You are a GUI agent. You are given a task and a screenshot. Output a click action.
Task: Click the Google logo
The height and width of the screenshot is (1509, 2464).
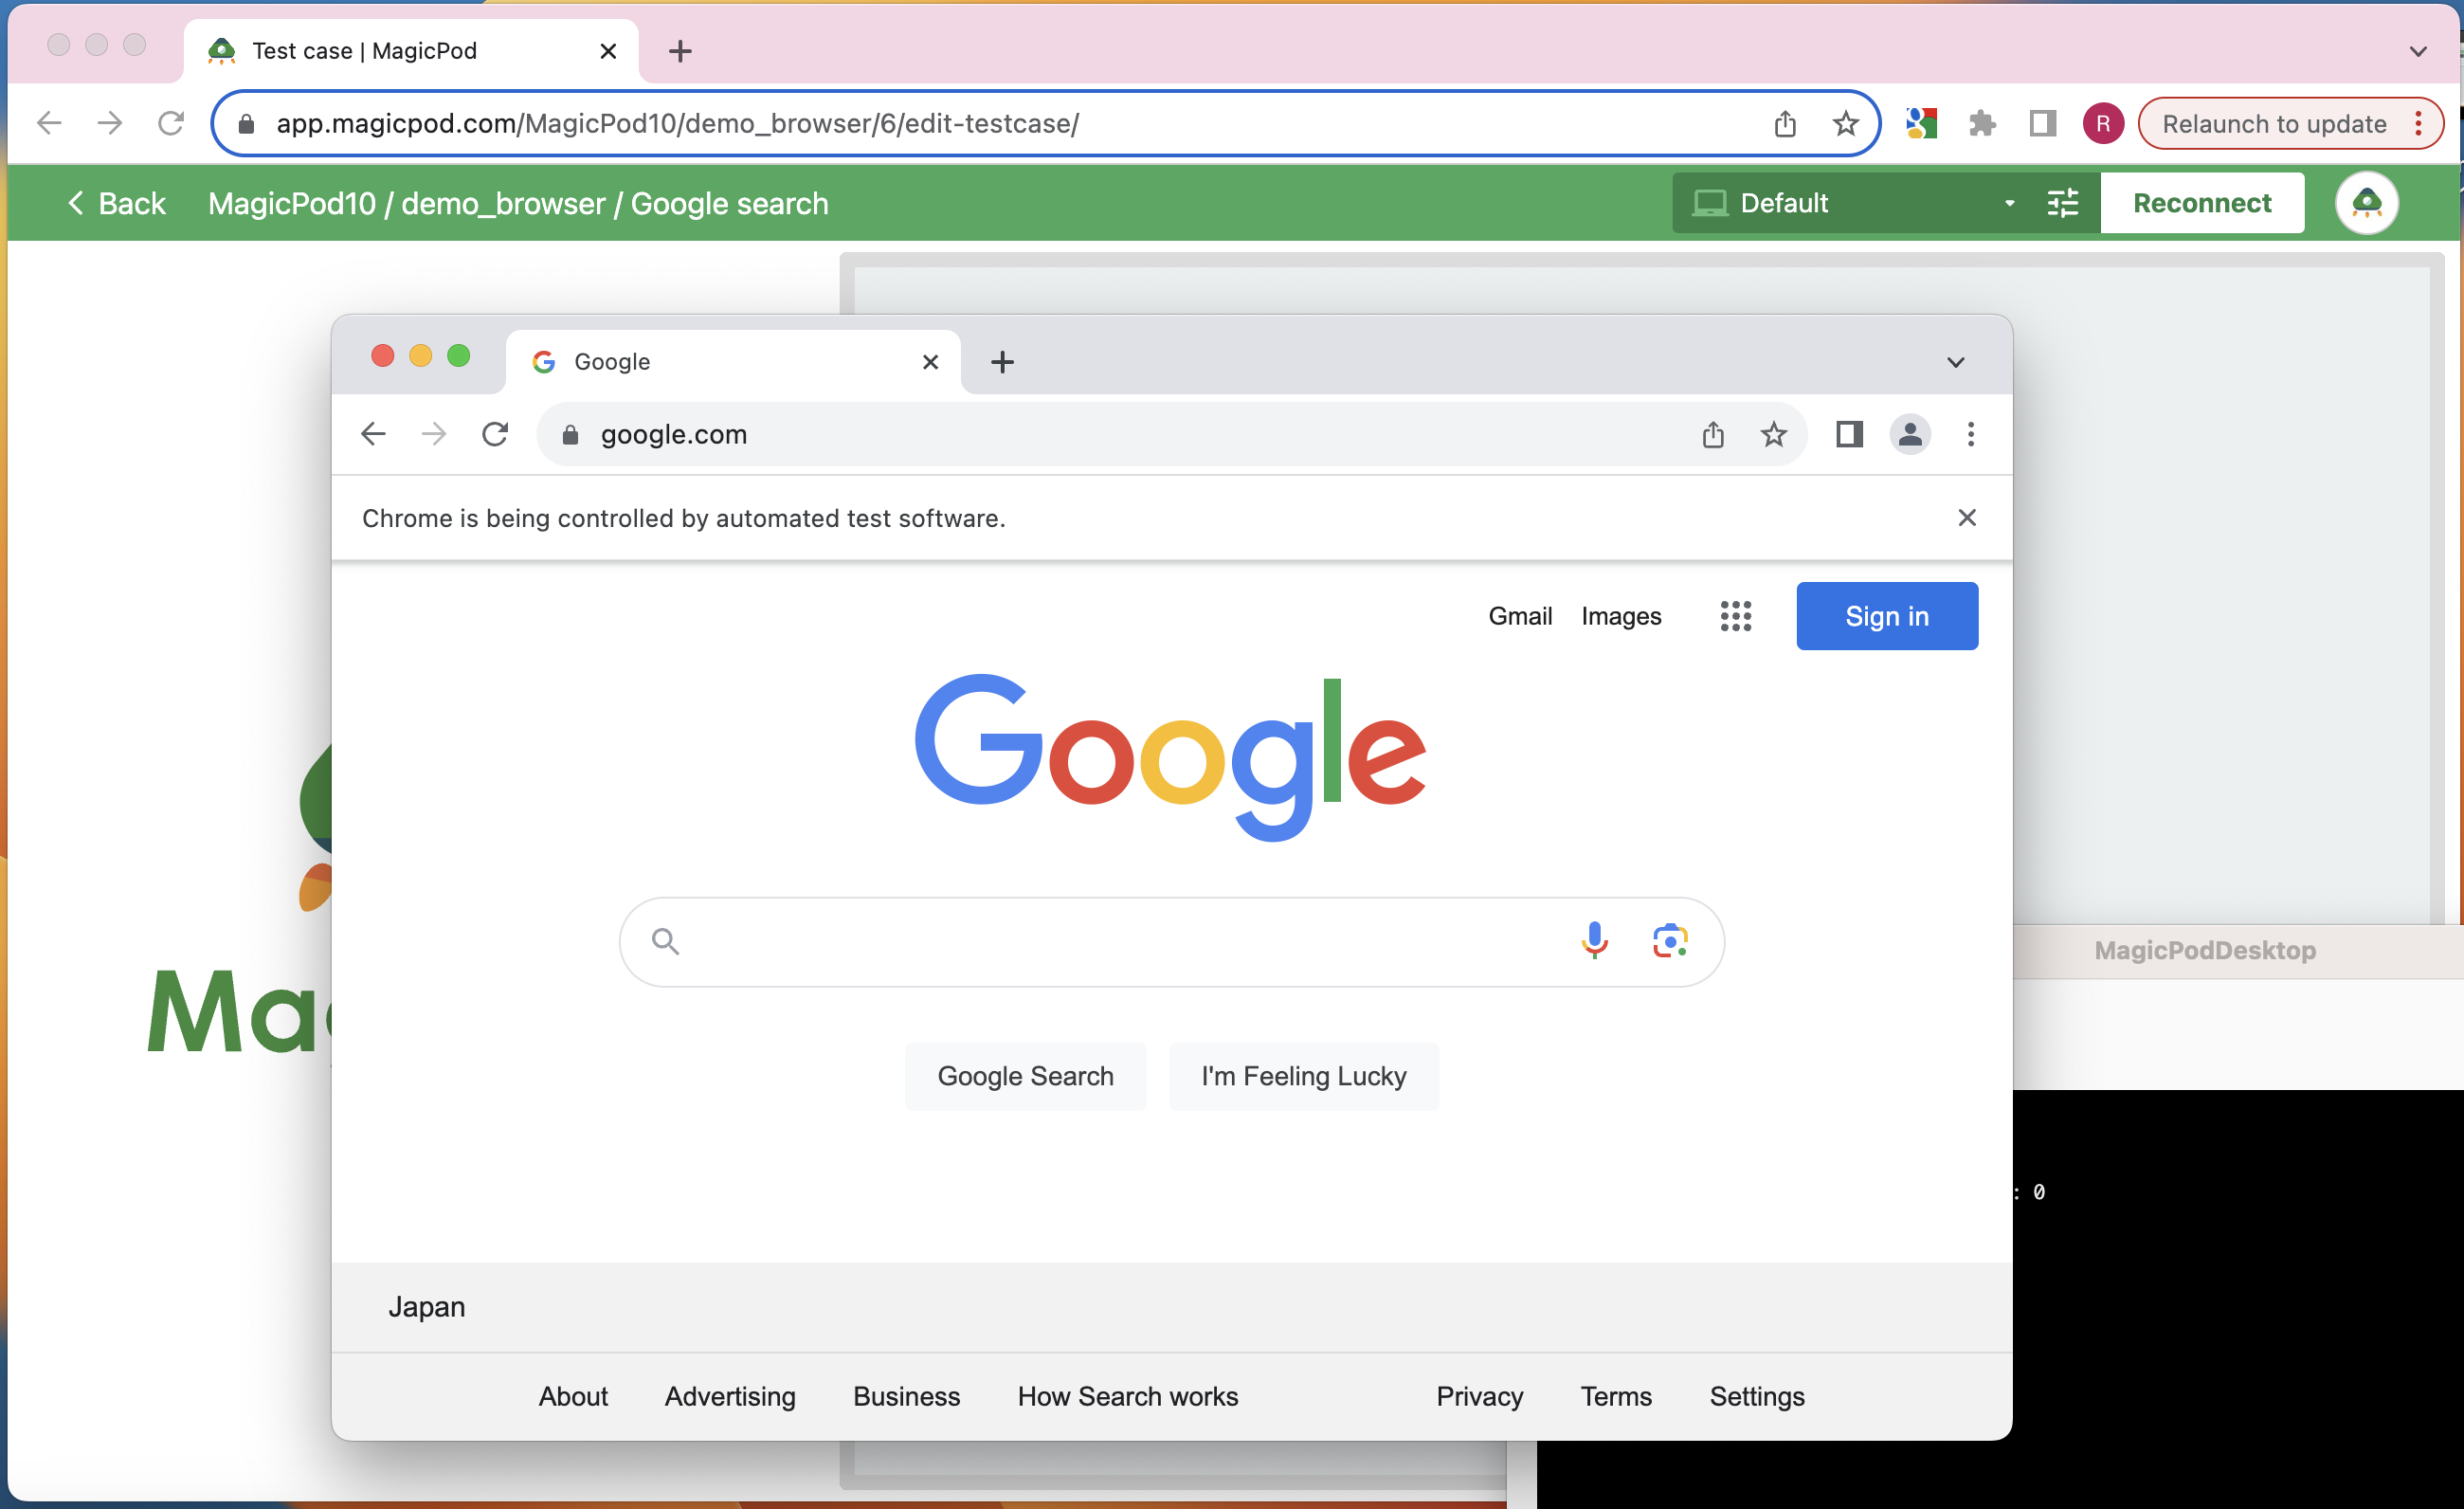(x=1170, y=756)
